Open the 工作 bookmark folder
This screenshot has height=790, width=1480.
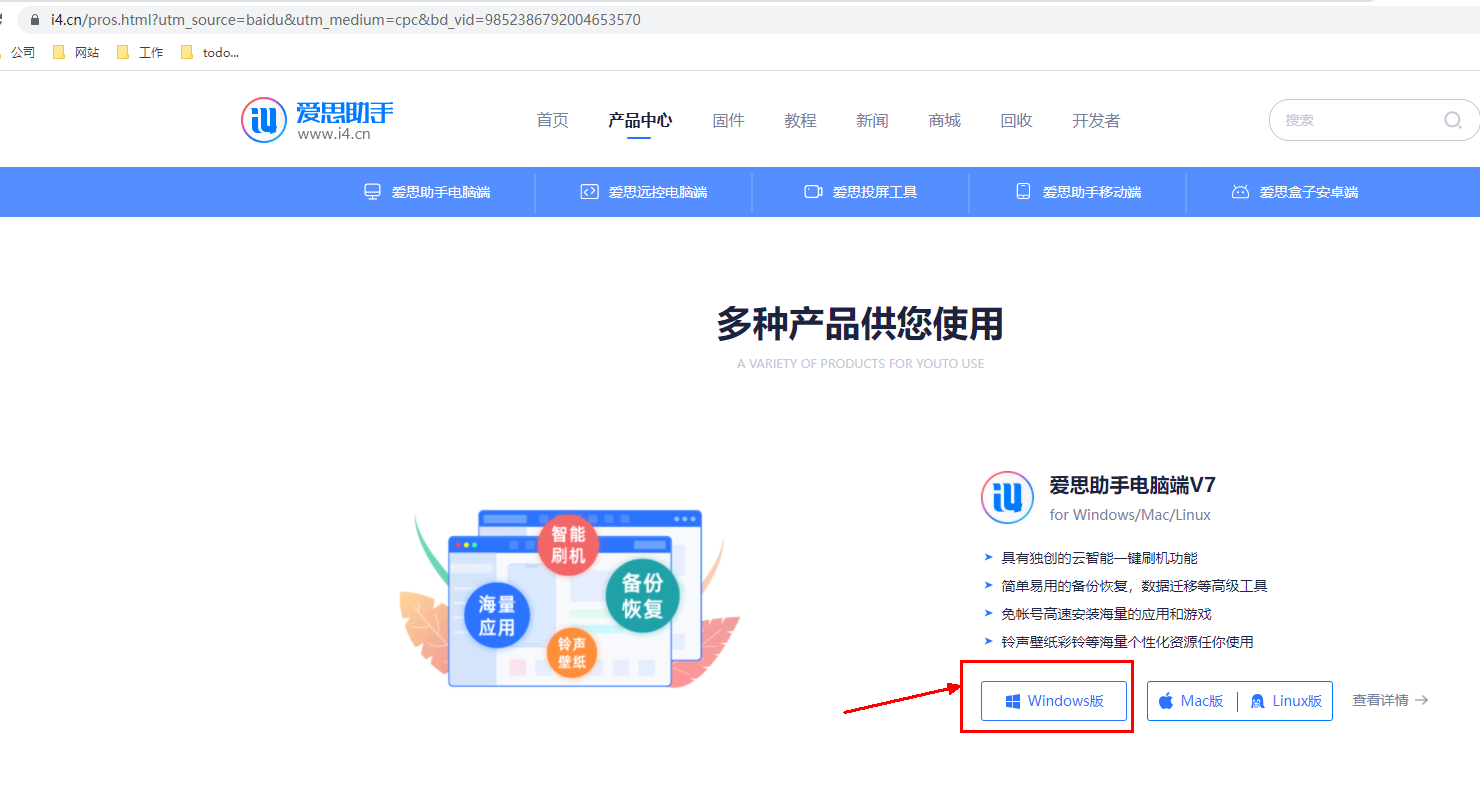click(x=140, y=52)
